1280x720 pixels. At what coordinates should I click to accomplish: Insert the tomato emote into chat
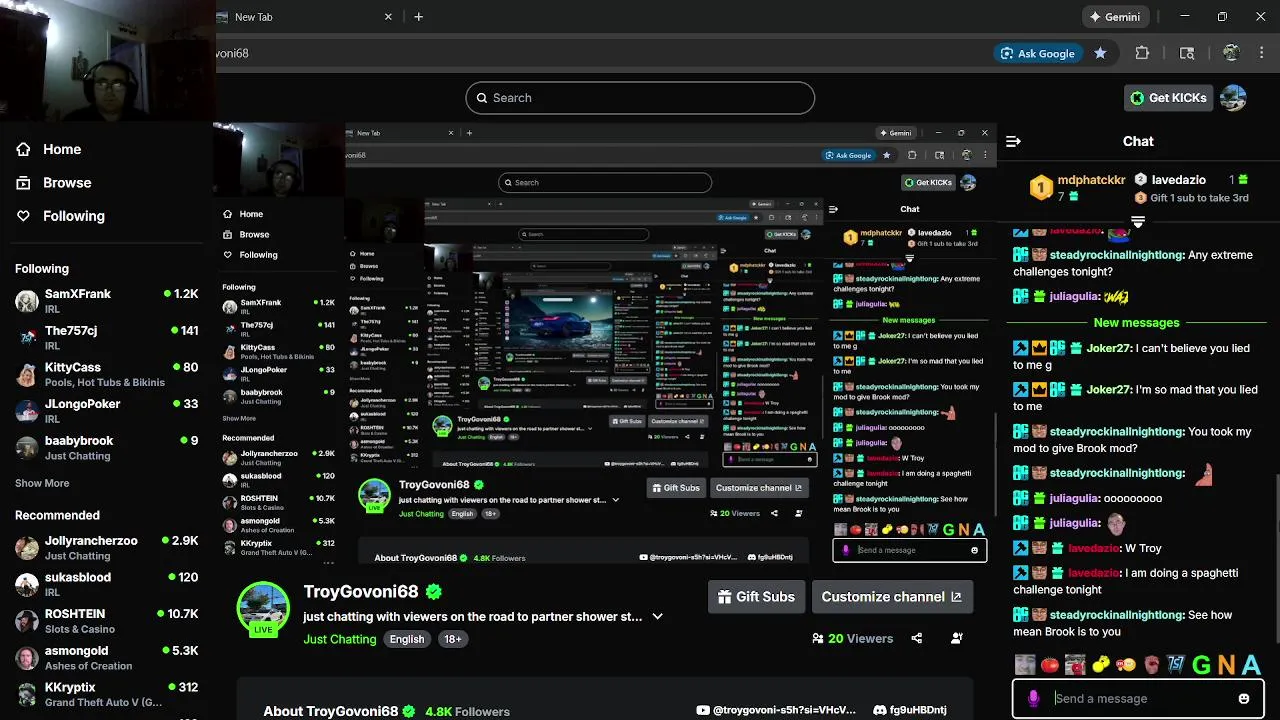click(1050, 665)
